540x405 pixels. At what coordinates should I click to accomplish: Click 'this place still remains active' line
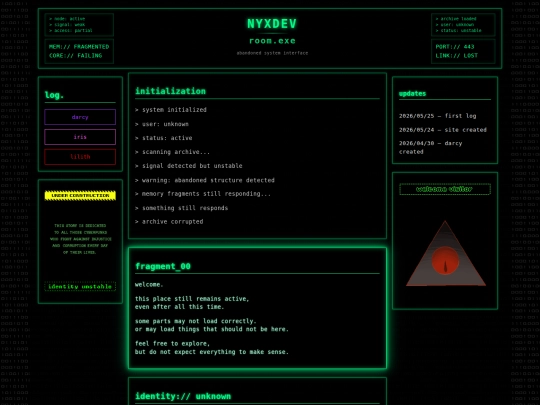(192, 299)
